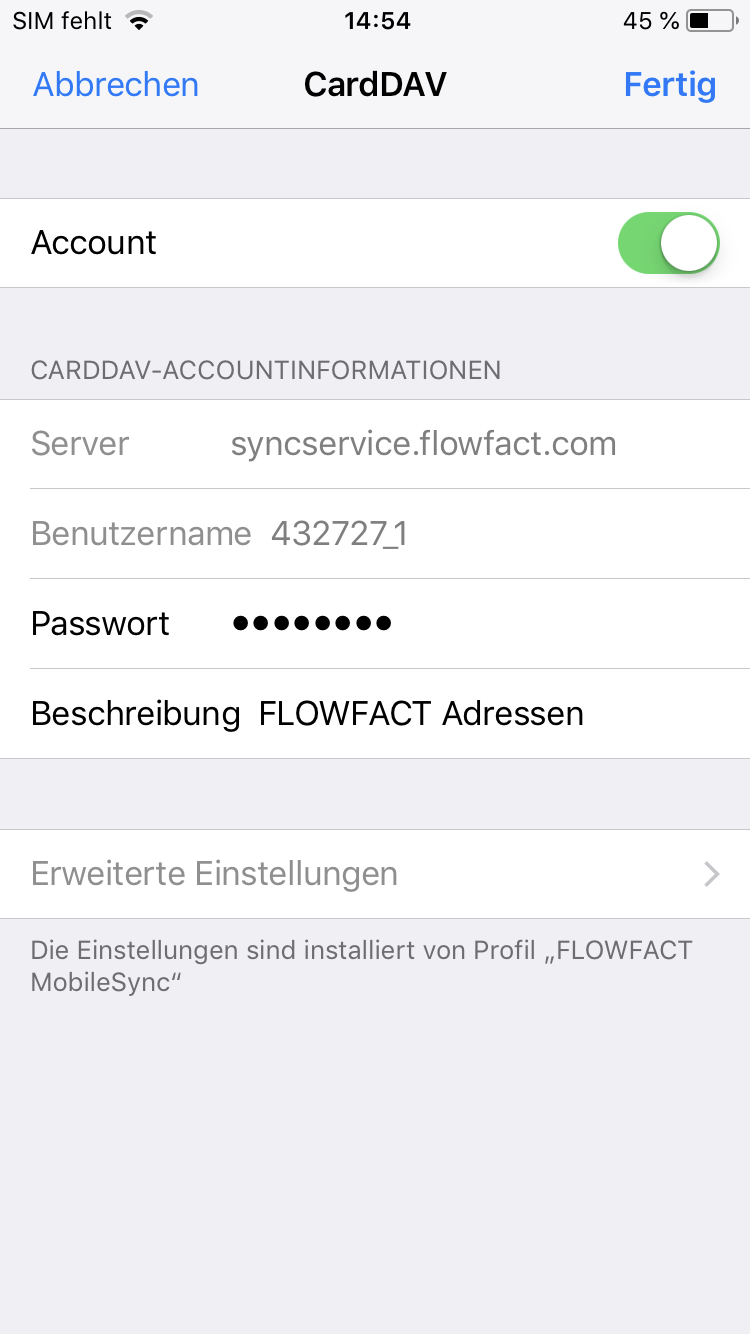Tap the Wi-Fi status icon
The image size is (750, 1334).
[x=140, y=21]
